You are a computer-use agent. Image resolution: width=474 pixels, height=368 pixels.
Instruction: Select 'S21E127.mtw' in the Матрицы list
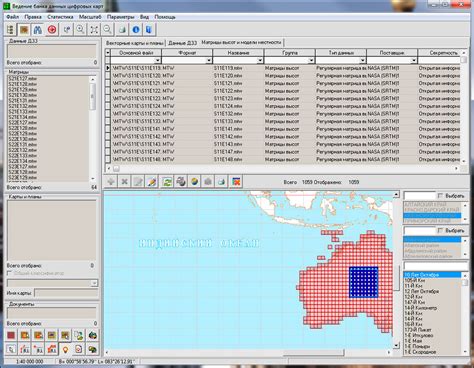(x=23, y=79)
